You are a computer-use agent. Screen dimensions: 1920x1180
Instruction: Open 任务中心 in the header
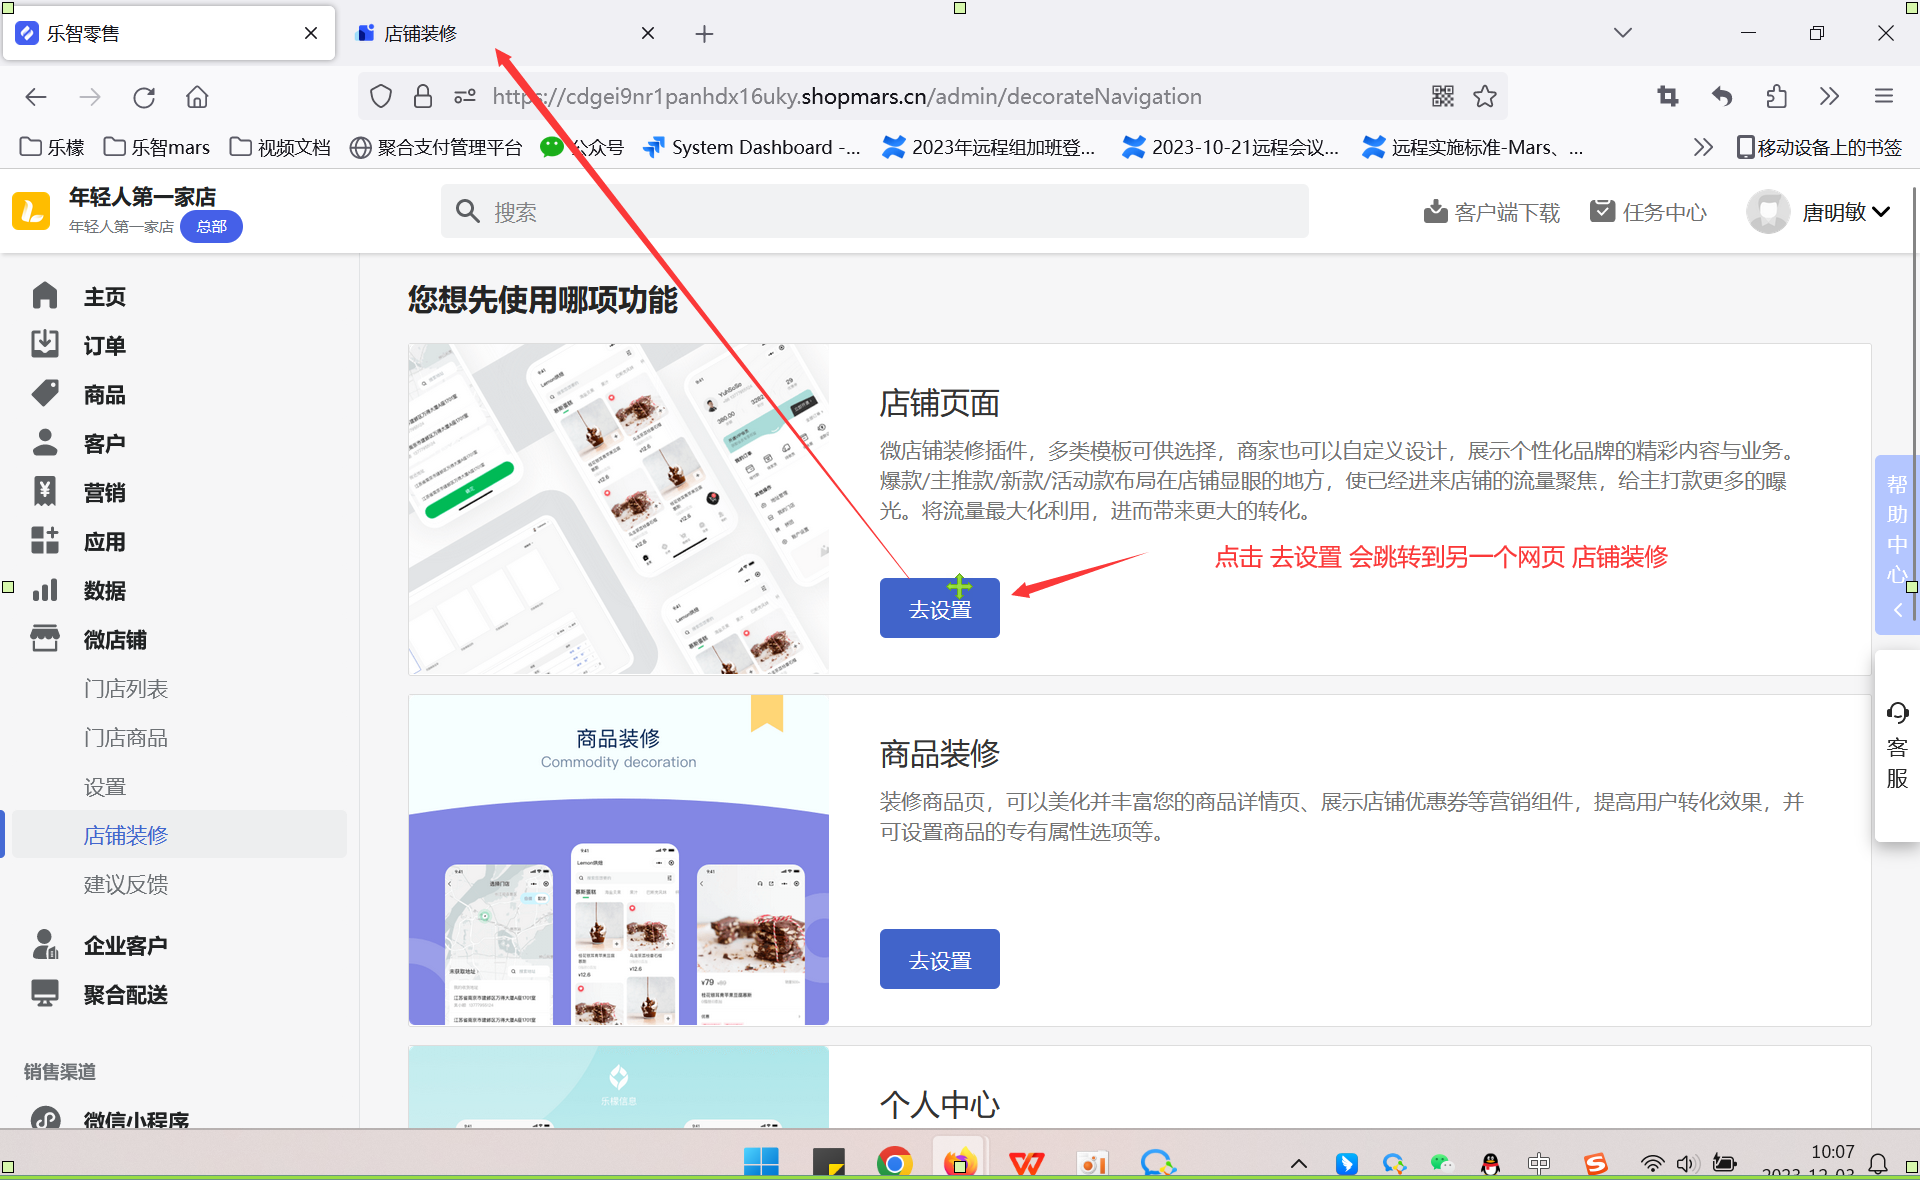tap(1649, 212)
